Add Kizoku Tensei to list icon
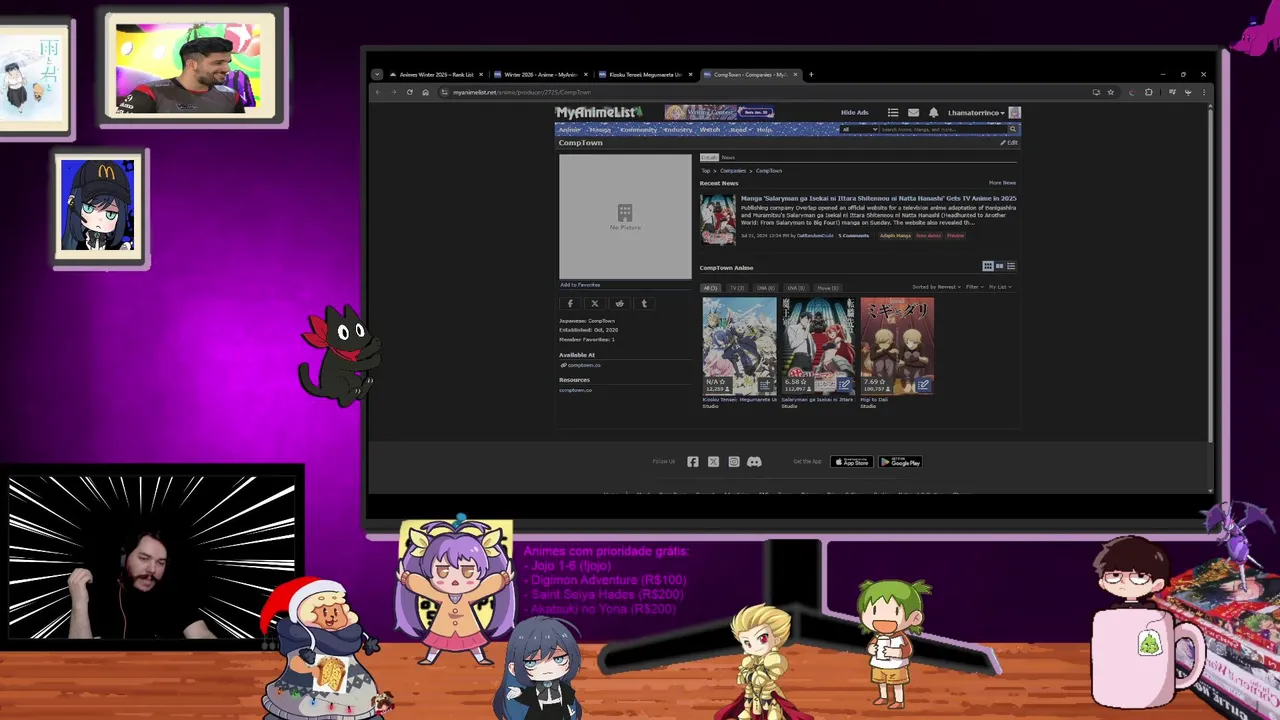The height and width of the screenshot is (720, 1280). coord(765,385)
